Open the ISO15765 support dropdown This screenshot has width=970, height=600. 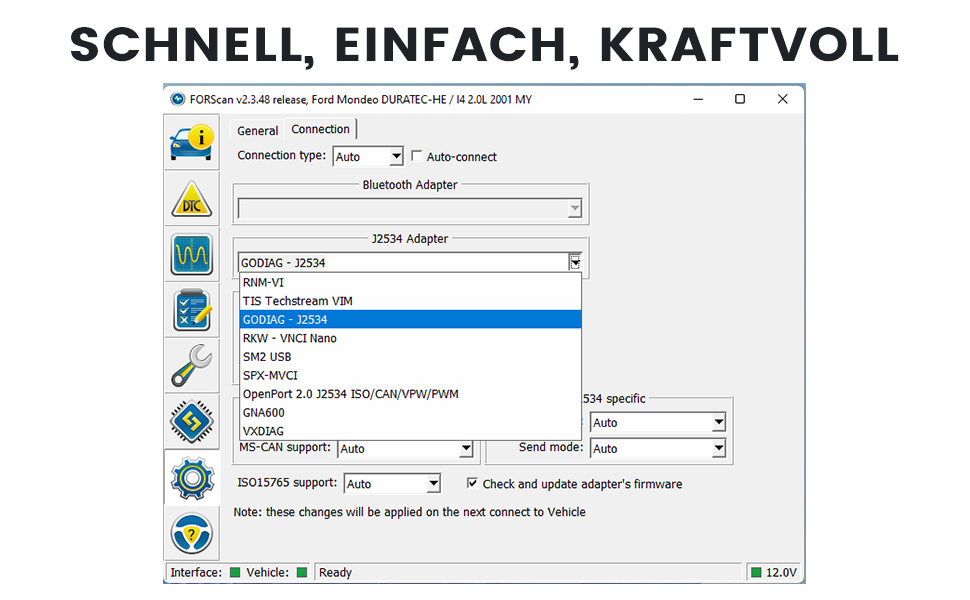[433, 484]
